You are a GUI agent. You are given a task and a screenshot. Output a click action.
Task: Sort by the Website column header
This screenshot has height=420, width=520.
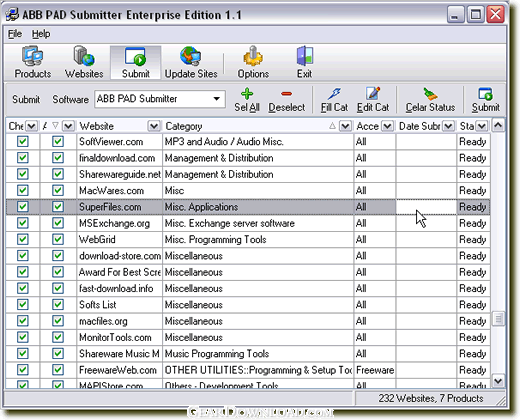(97, 126)
